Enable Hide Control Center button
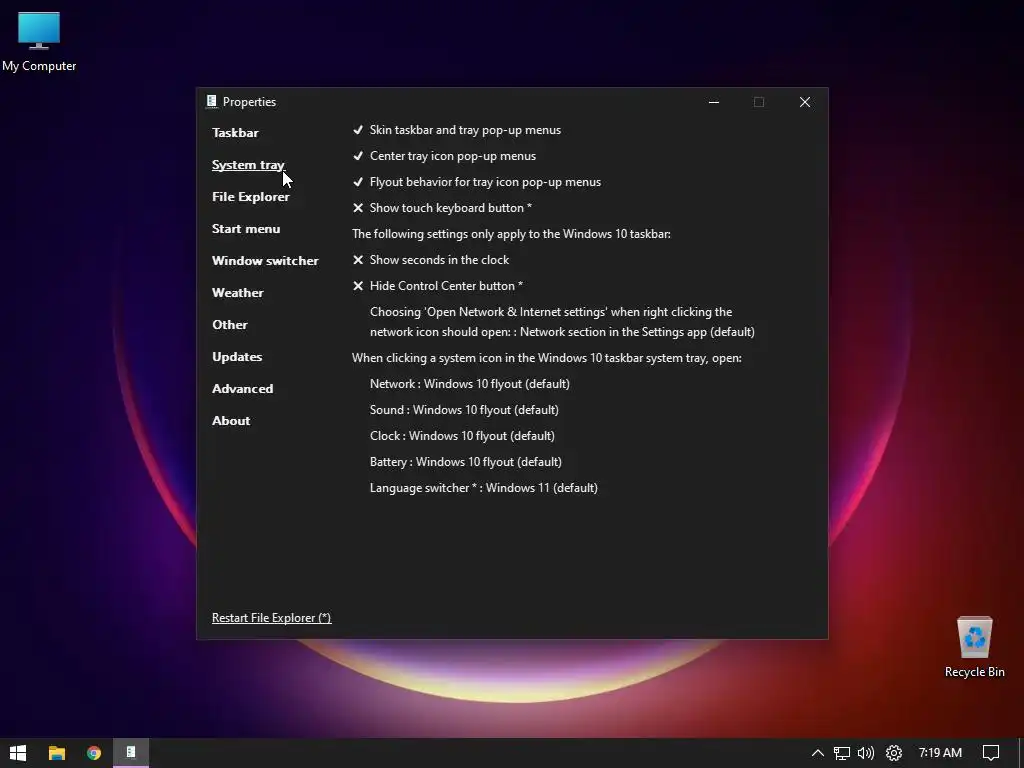Viewport: 1024px width, 768px height. [438, 286]
